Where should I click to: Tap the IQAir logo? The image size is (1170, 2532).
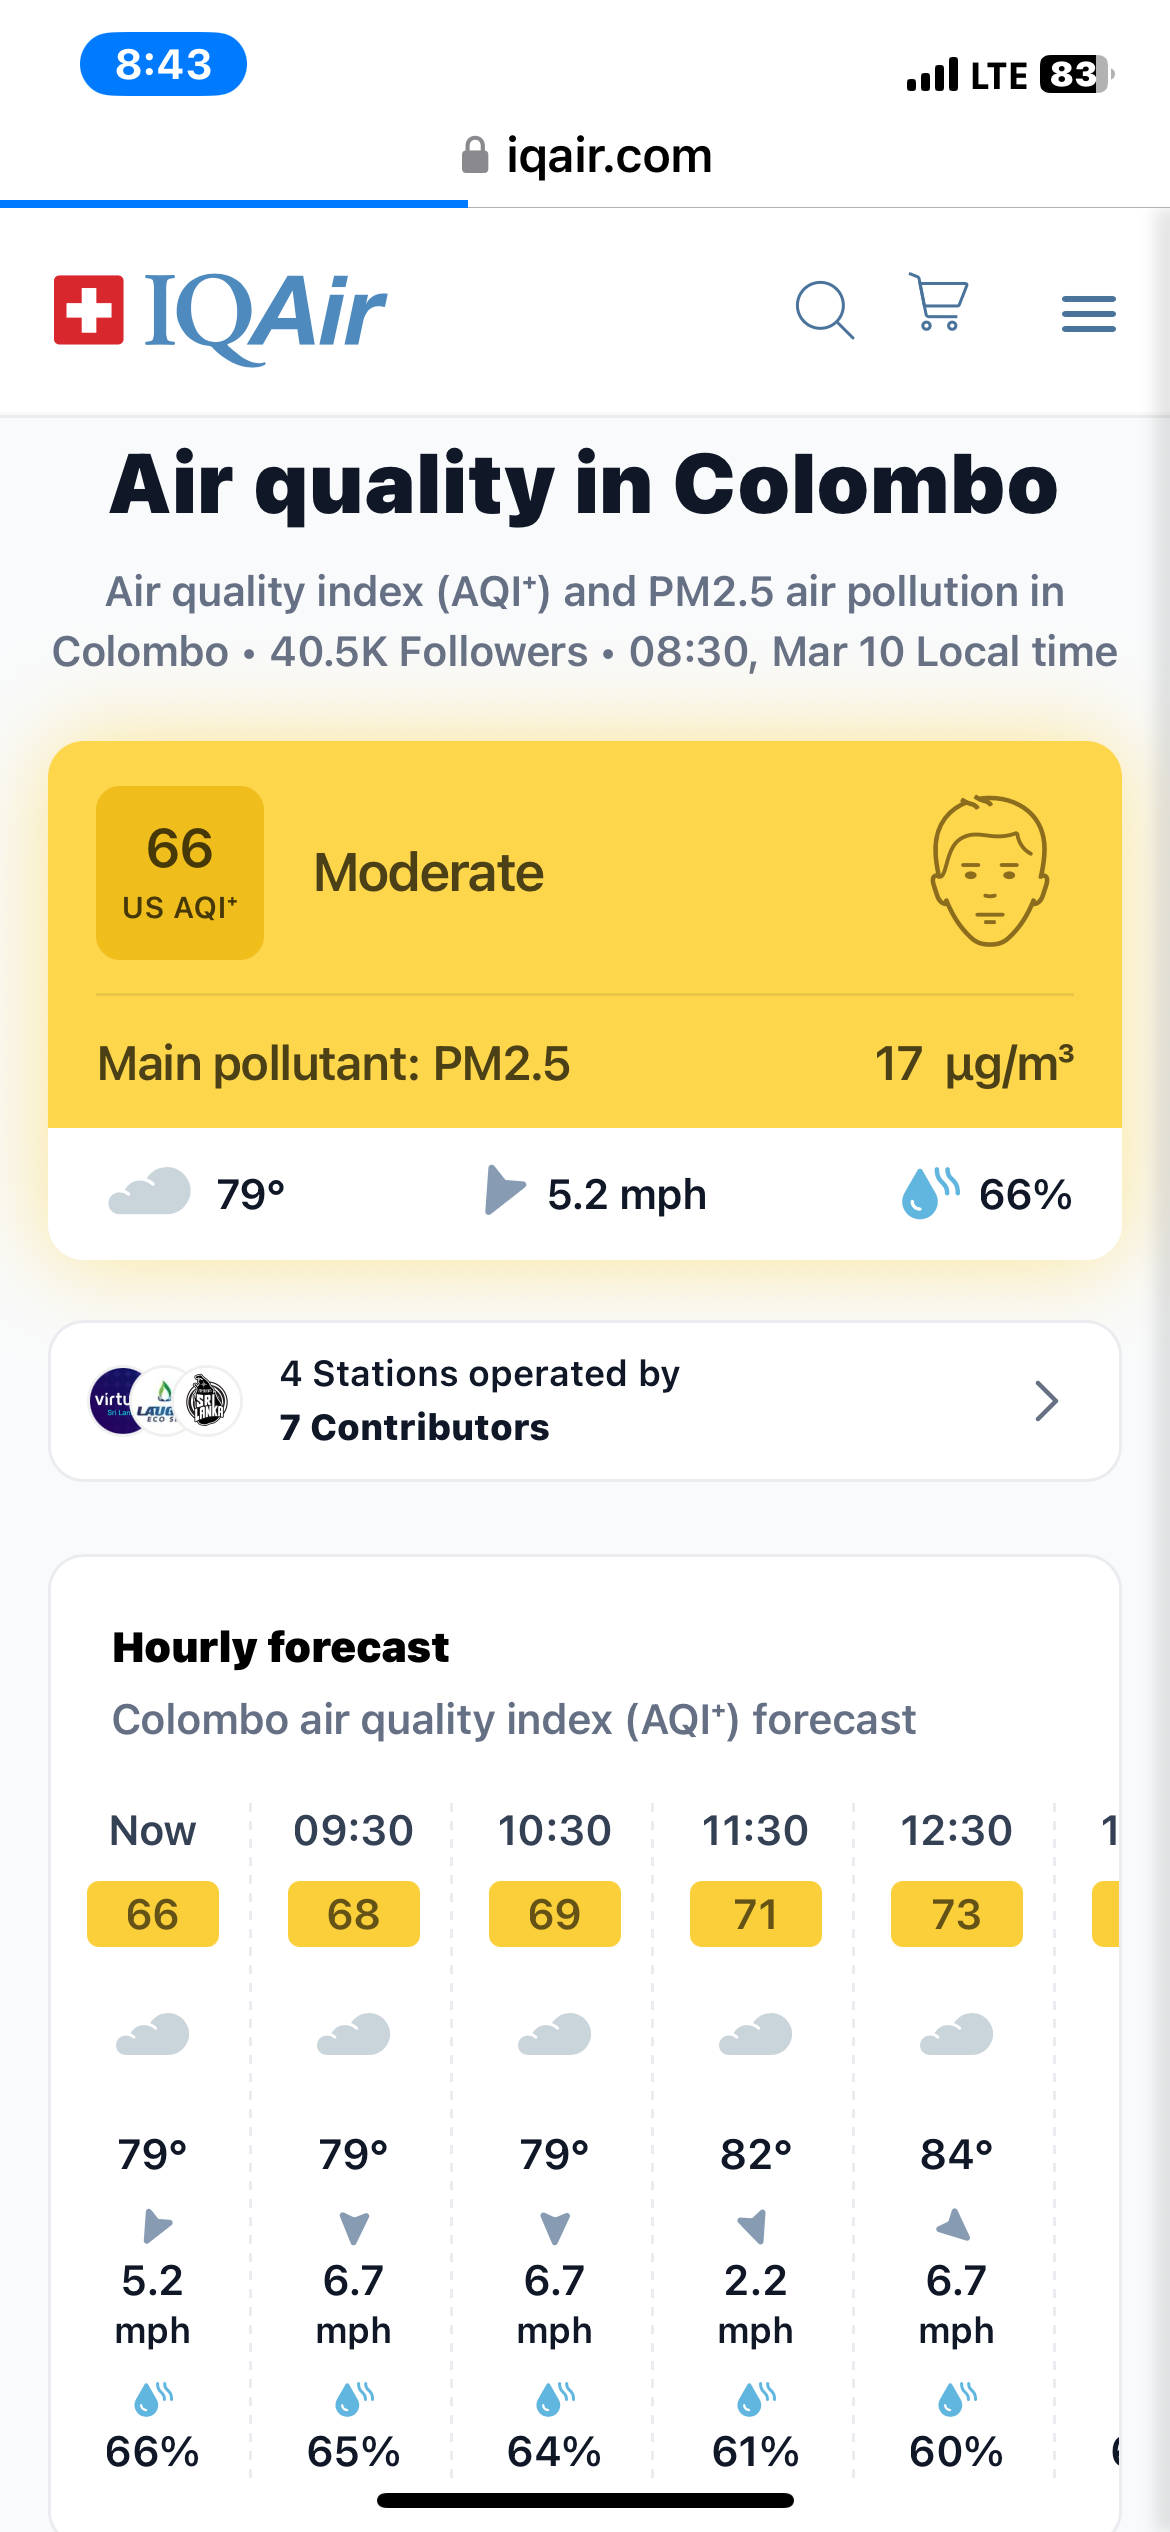(x=221, y=313)
